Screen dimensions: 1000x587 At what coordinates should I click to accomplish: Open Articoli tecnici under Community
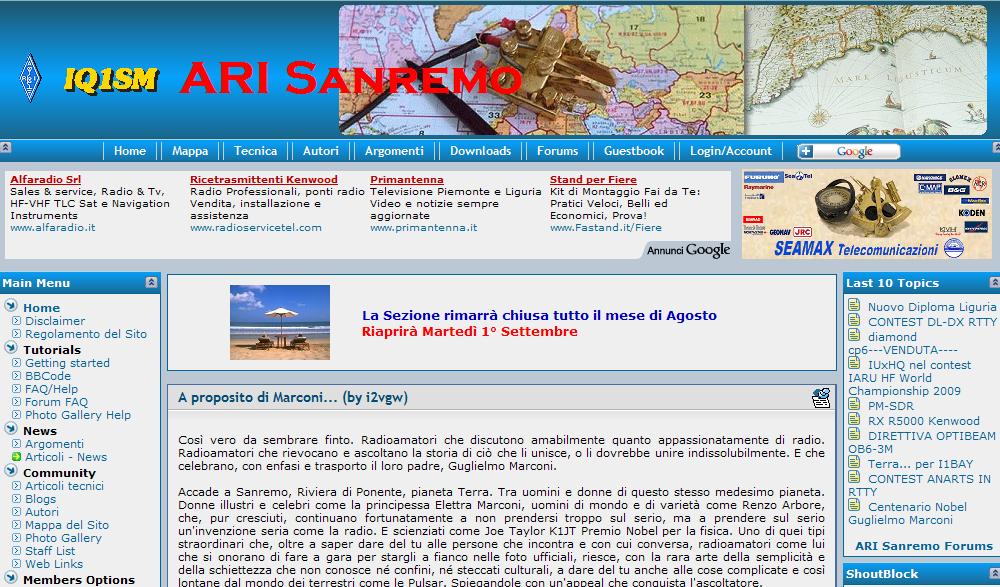64,486
